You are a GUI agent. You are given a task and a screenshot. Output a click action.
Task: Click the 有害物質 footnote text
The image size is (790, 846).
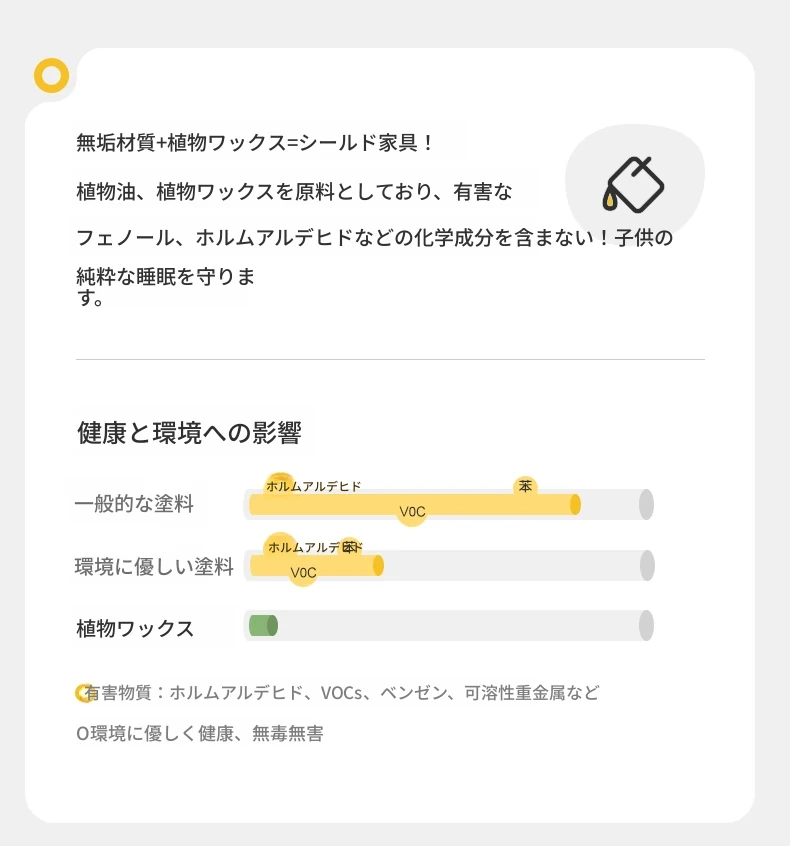[342, 693]
